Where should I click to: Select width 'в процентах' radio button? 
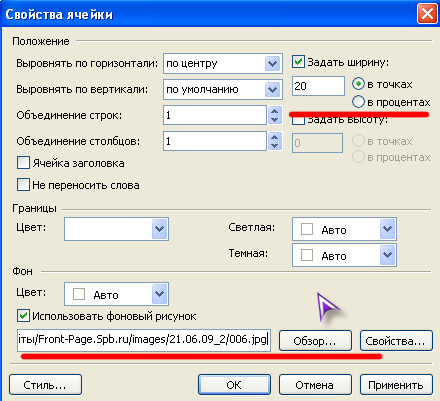[x=358, y=102]
